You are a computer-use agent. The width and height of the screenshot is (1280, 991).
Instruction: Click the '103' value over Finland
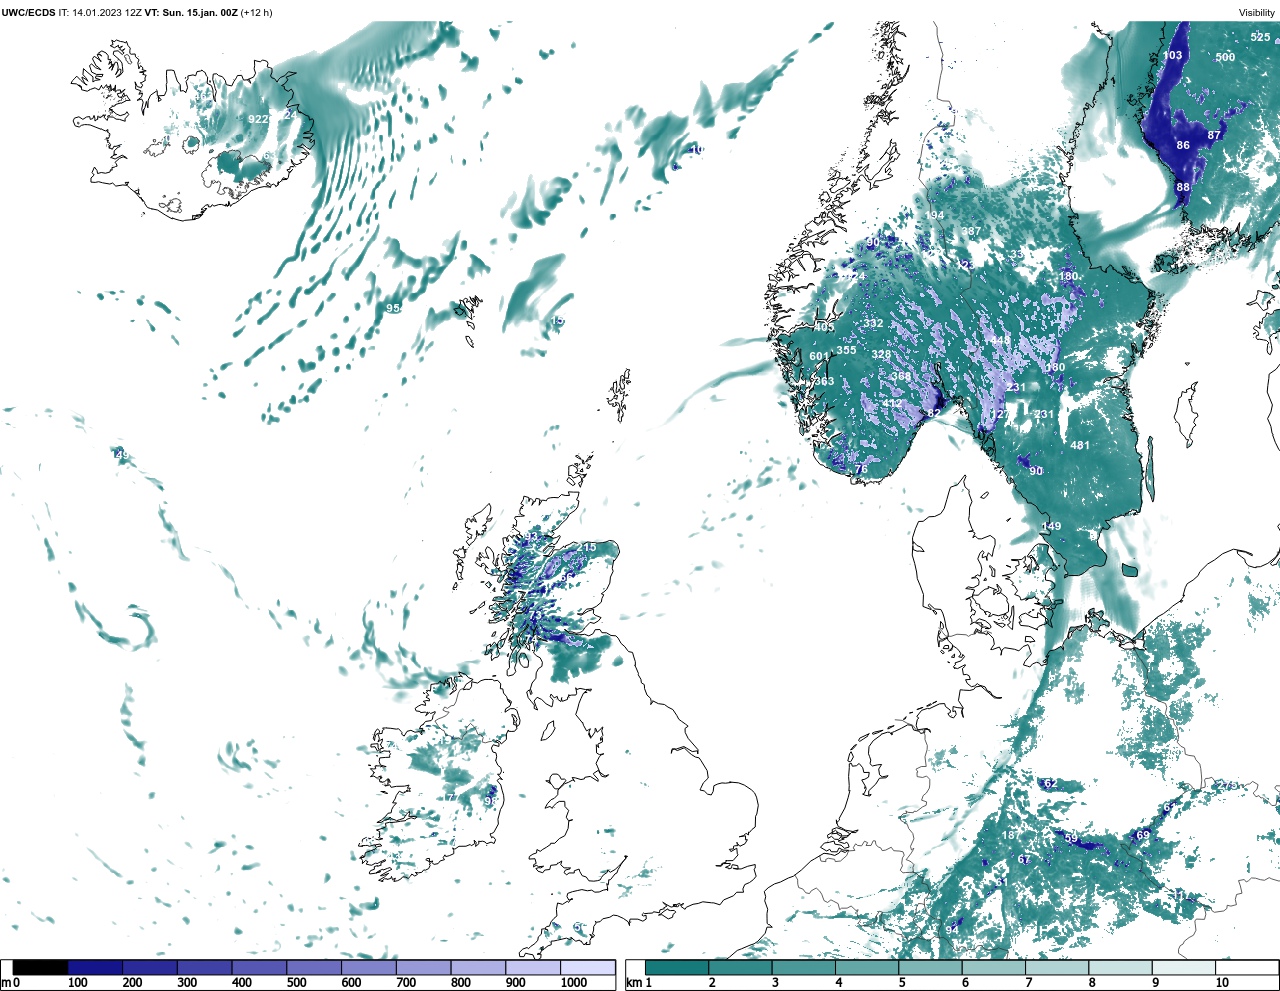[x=1172, y=56]
